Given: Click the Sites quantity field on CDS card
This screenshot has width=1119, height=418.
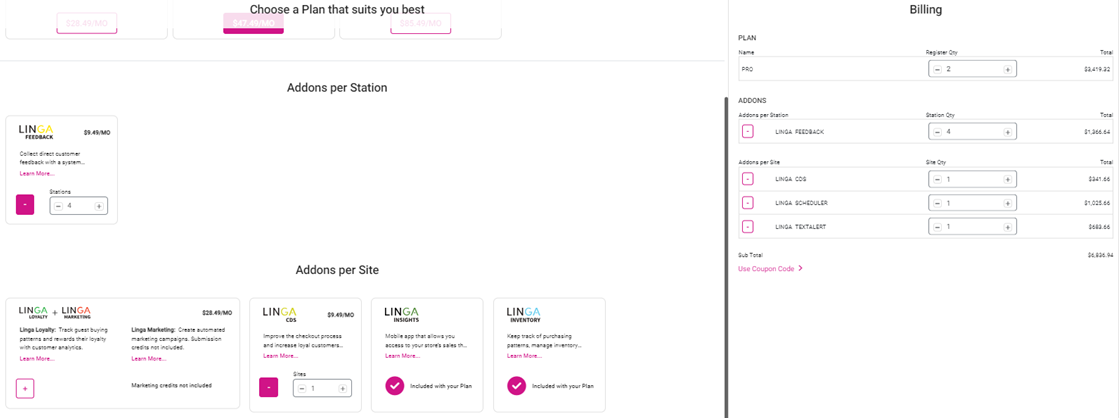Looking at the screenshot, I should [x=320, y=388].
